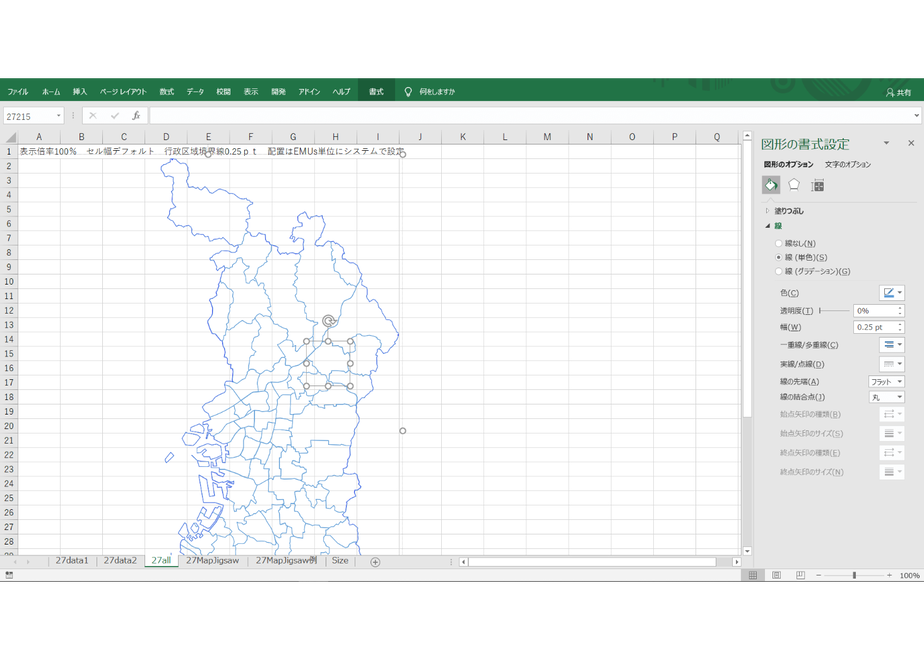Click the formula bar input area
Image resolution: width=924 pixels, height=660 pixels.
pyautogui.click(x=530, y=116)
